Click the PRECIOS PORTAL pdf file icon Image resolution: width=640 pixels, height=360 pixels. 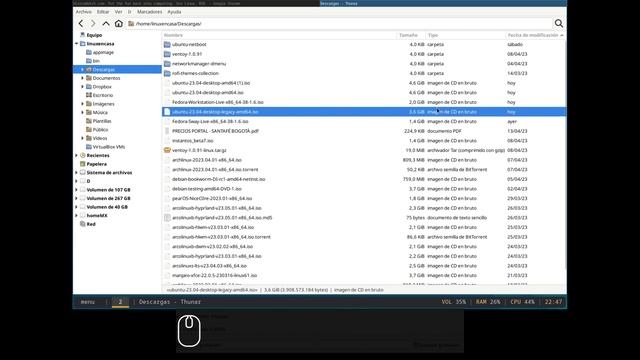(x=167, y=131)
